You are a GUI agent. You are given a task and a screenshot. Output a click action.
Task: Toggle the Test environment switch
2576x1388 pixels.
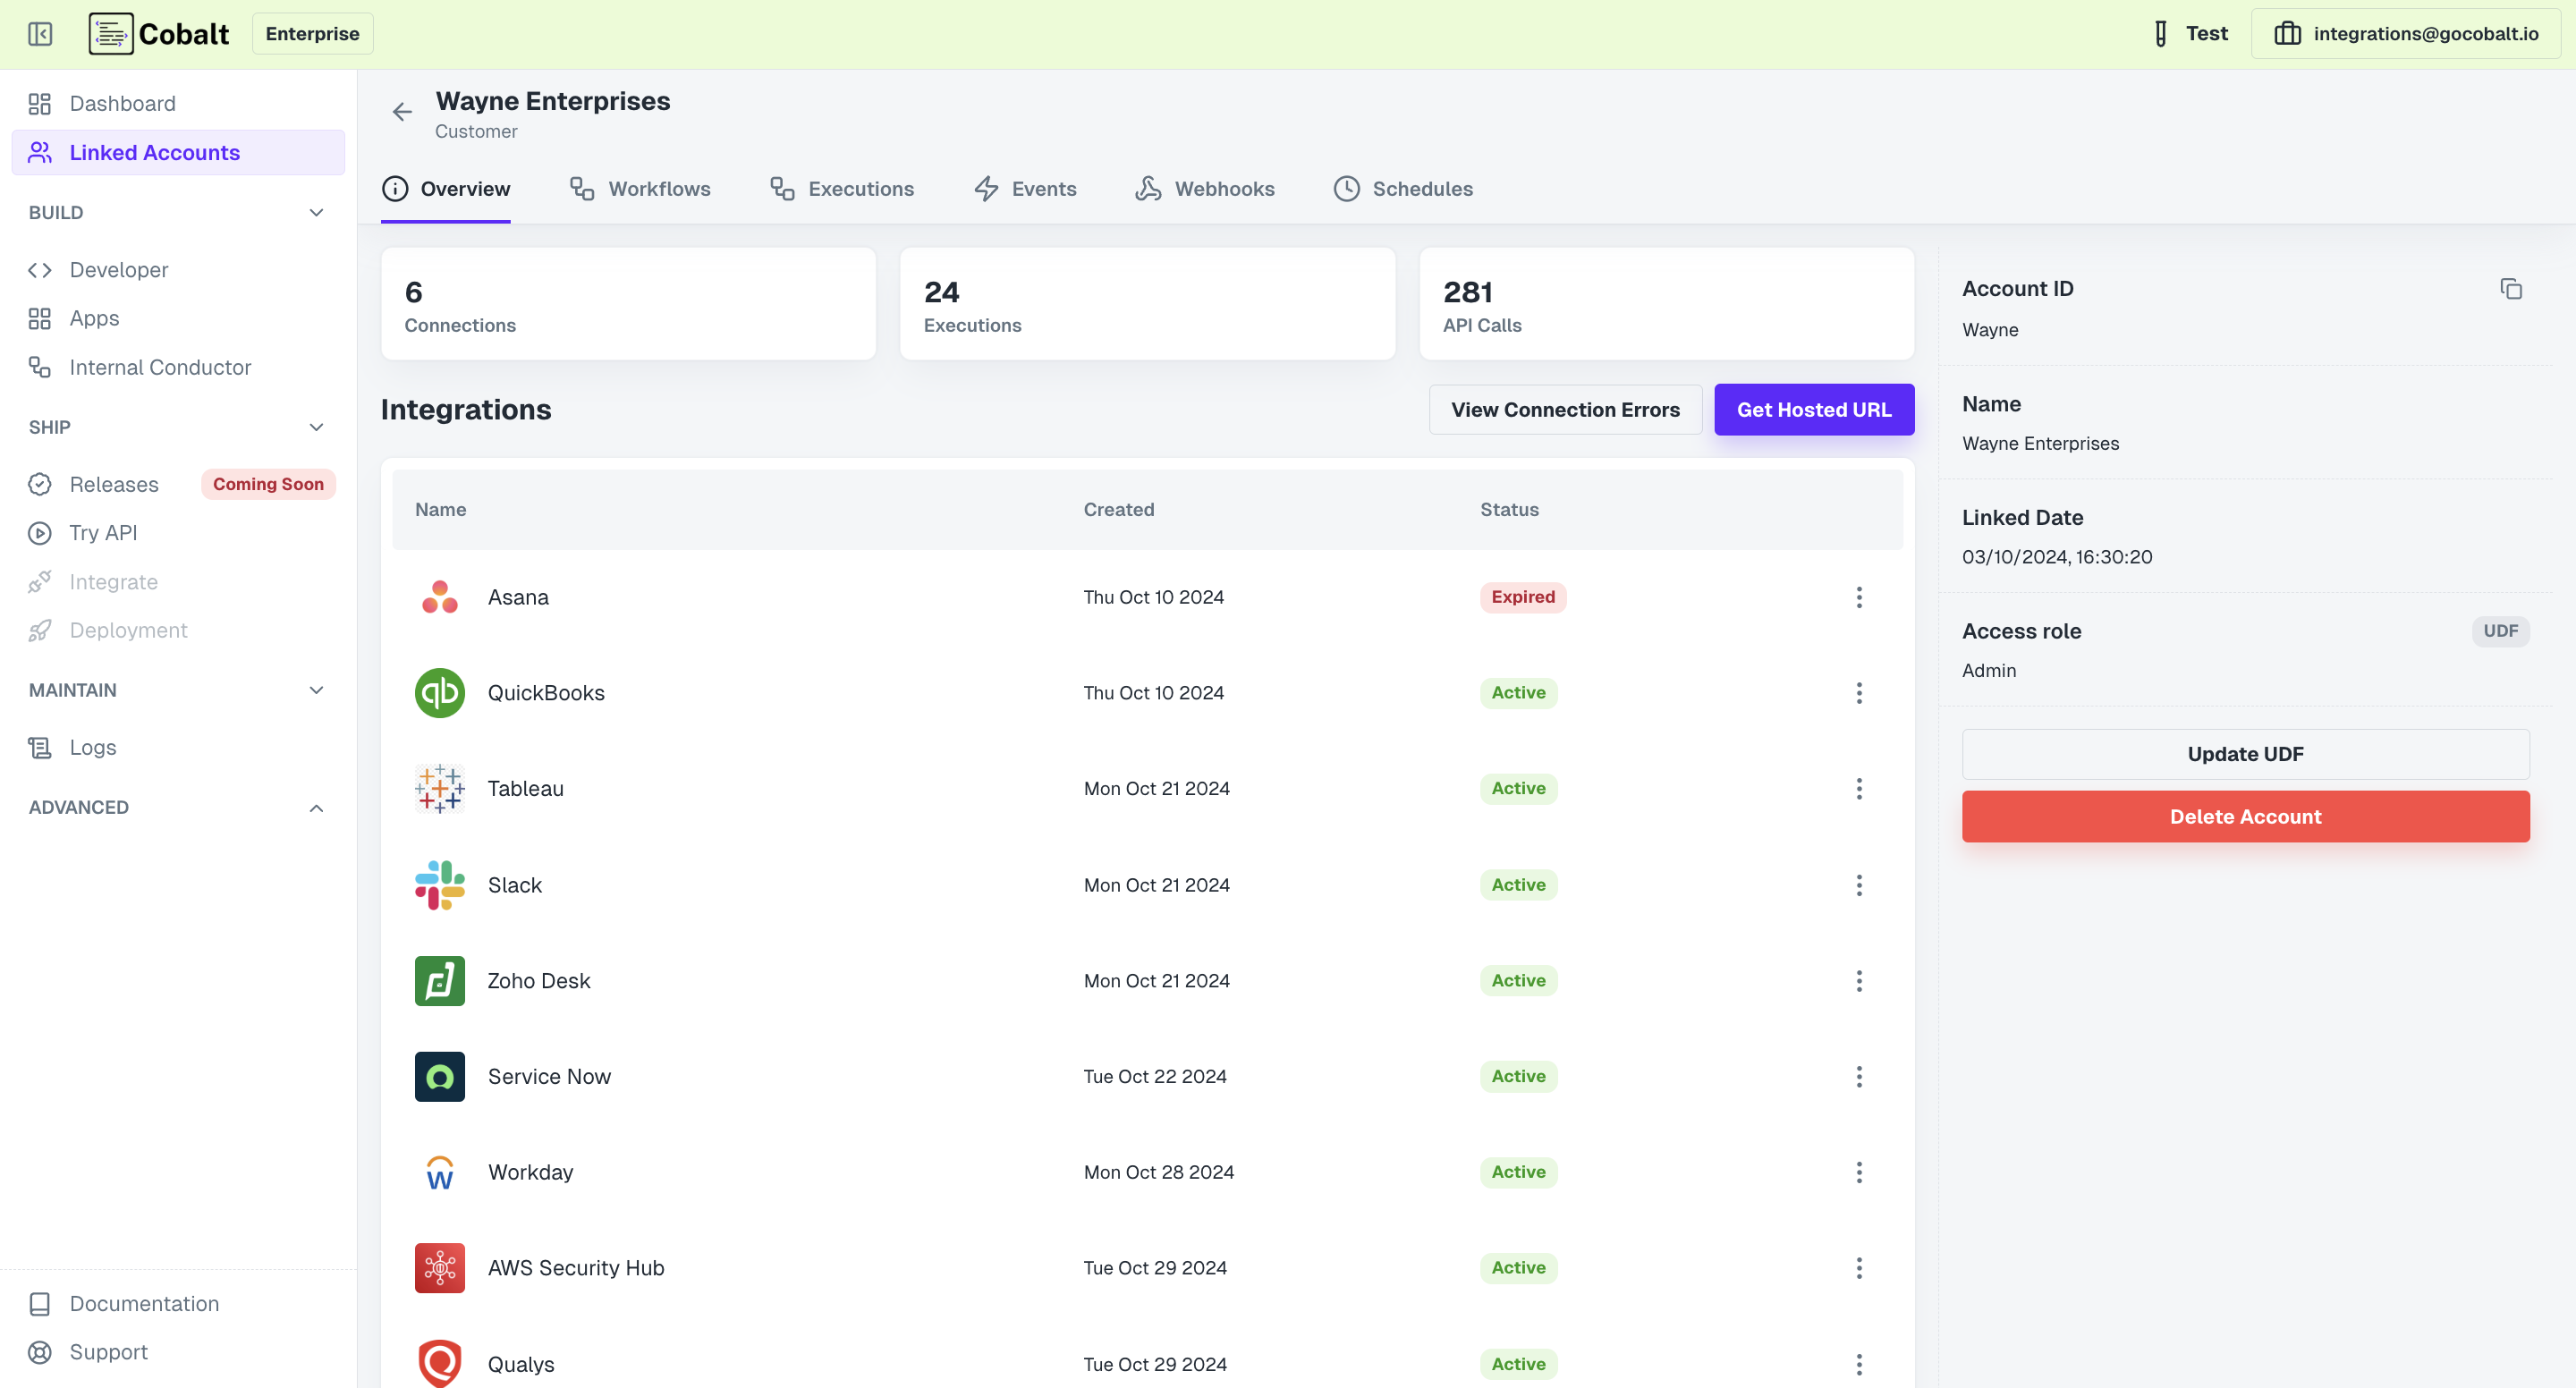(2190, 34)
